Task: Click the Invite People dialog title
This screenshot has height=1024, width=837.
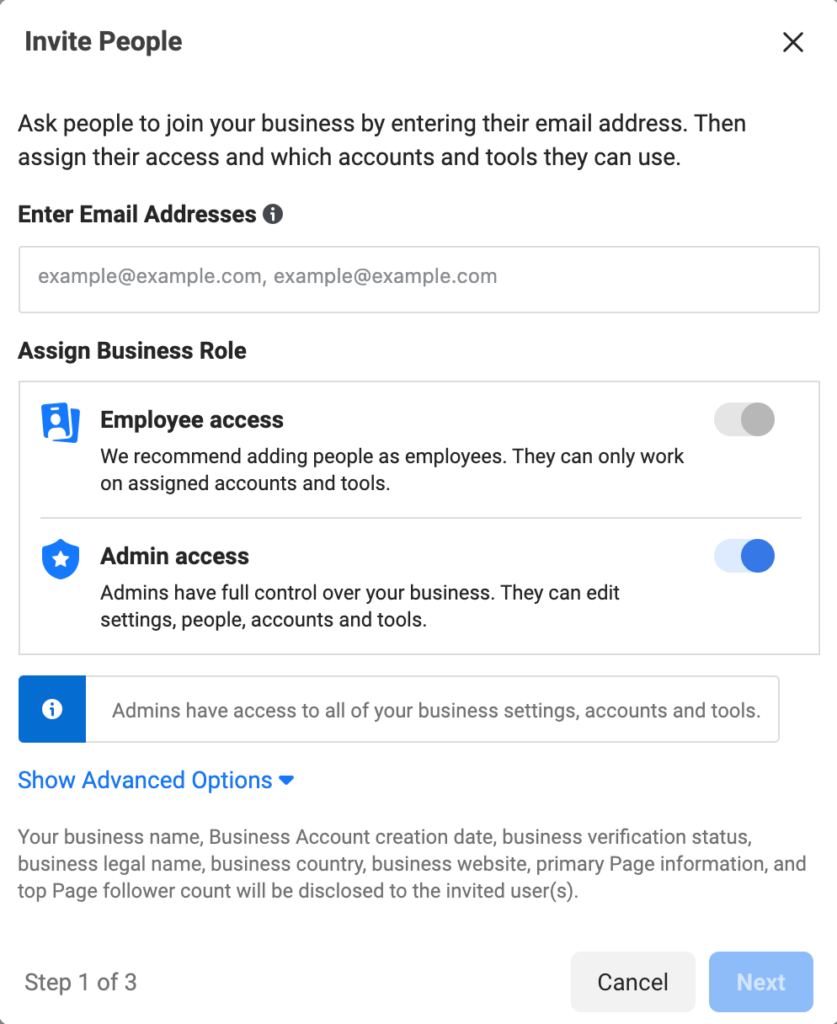Action: (x=103, y=42)
